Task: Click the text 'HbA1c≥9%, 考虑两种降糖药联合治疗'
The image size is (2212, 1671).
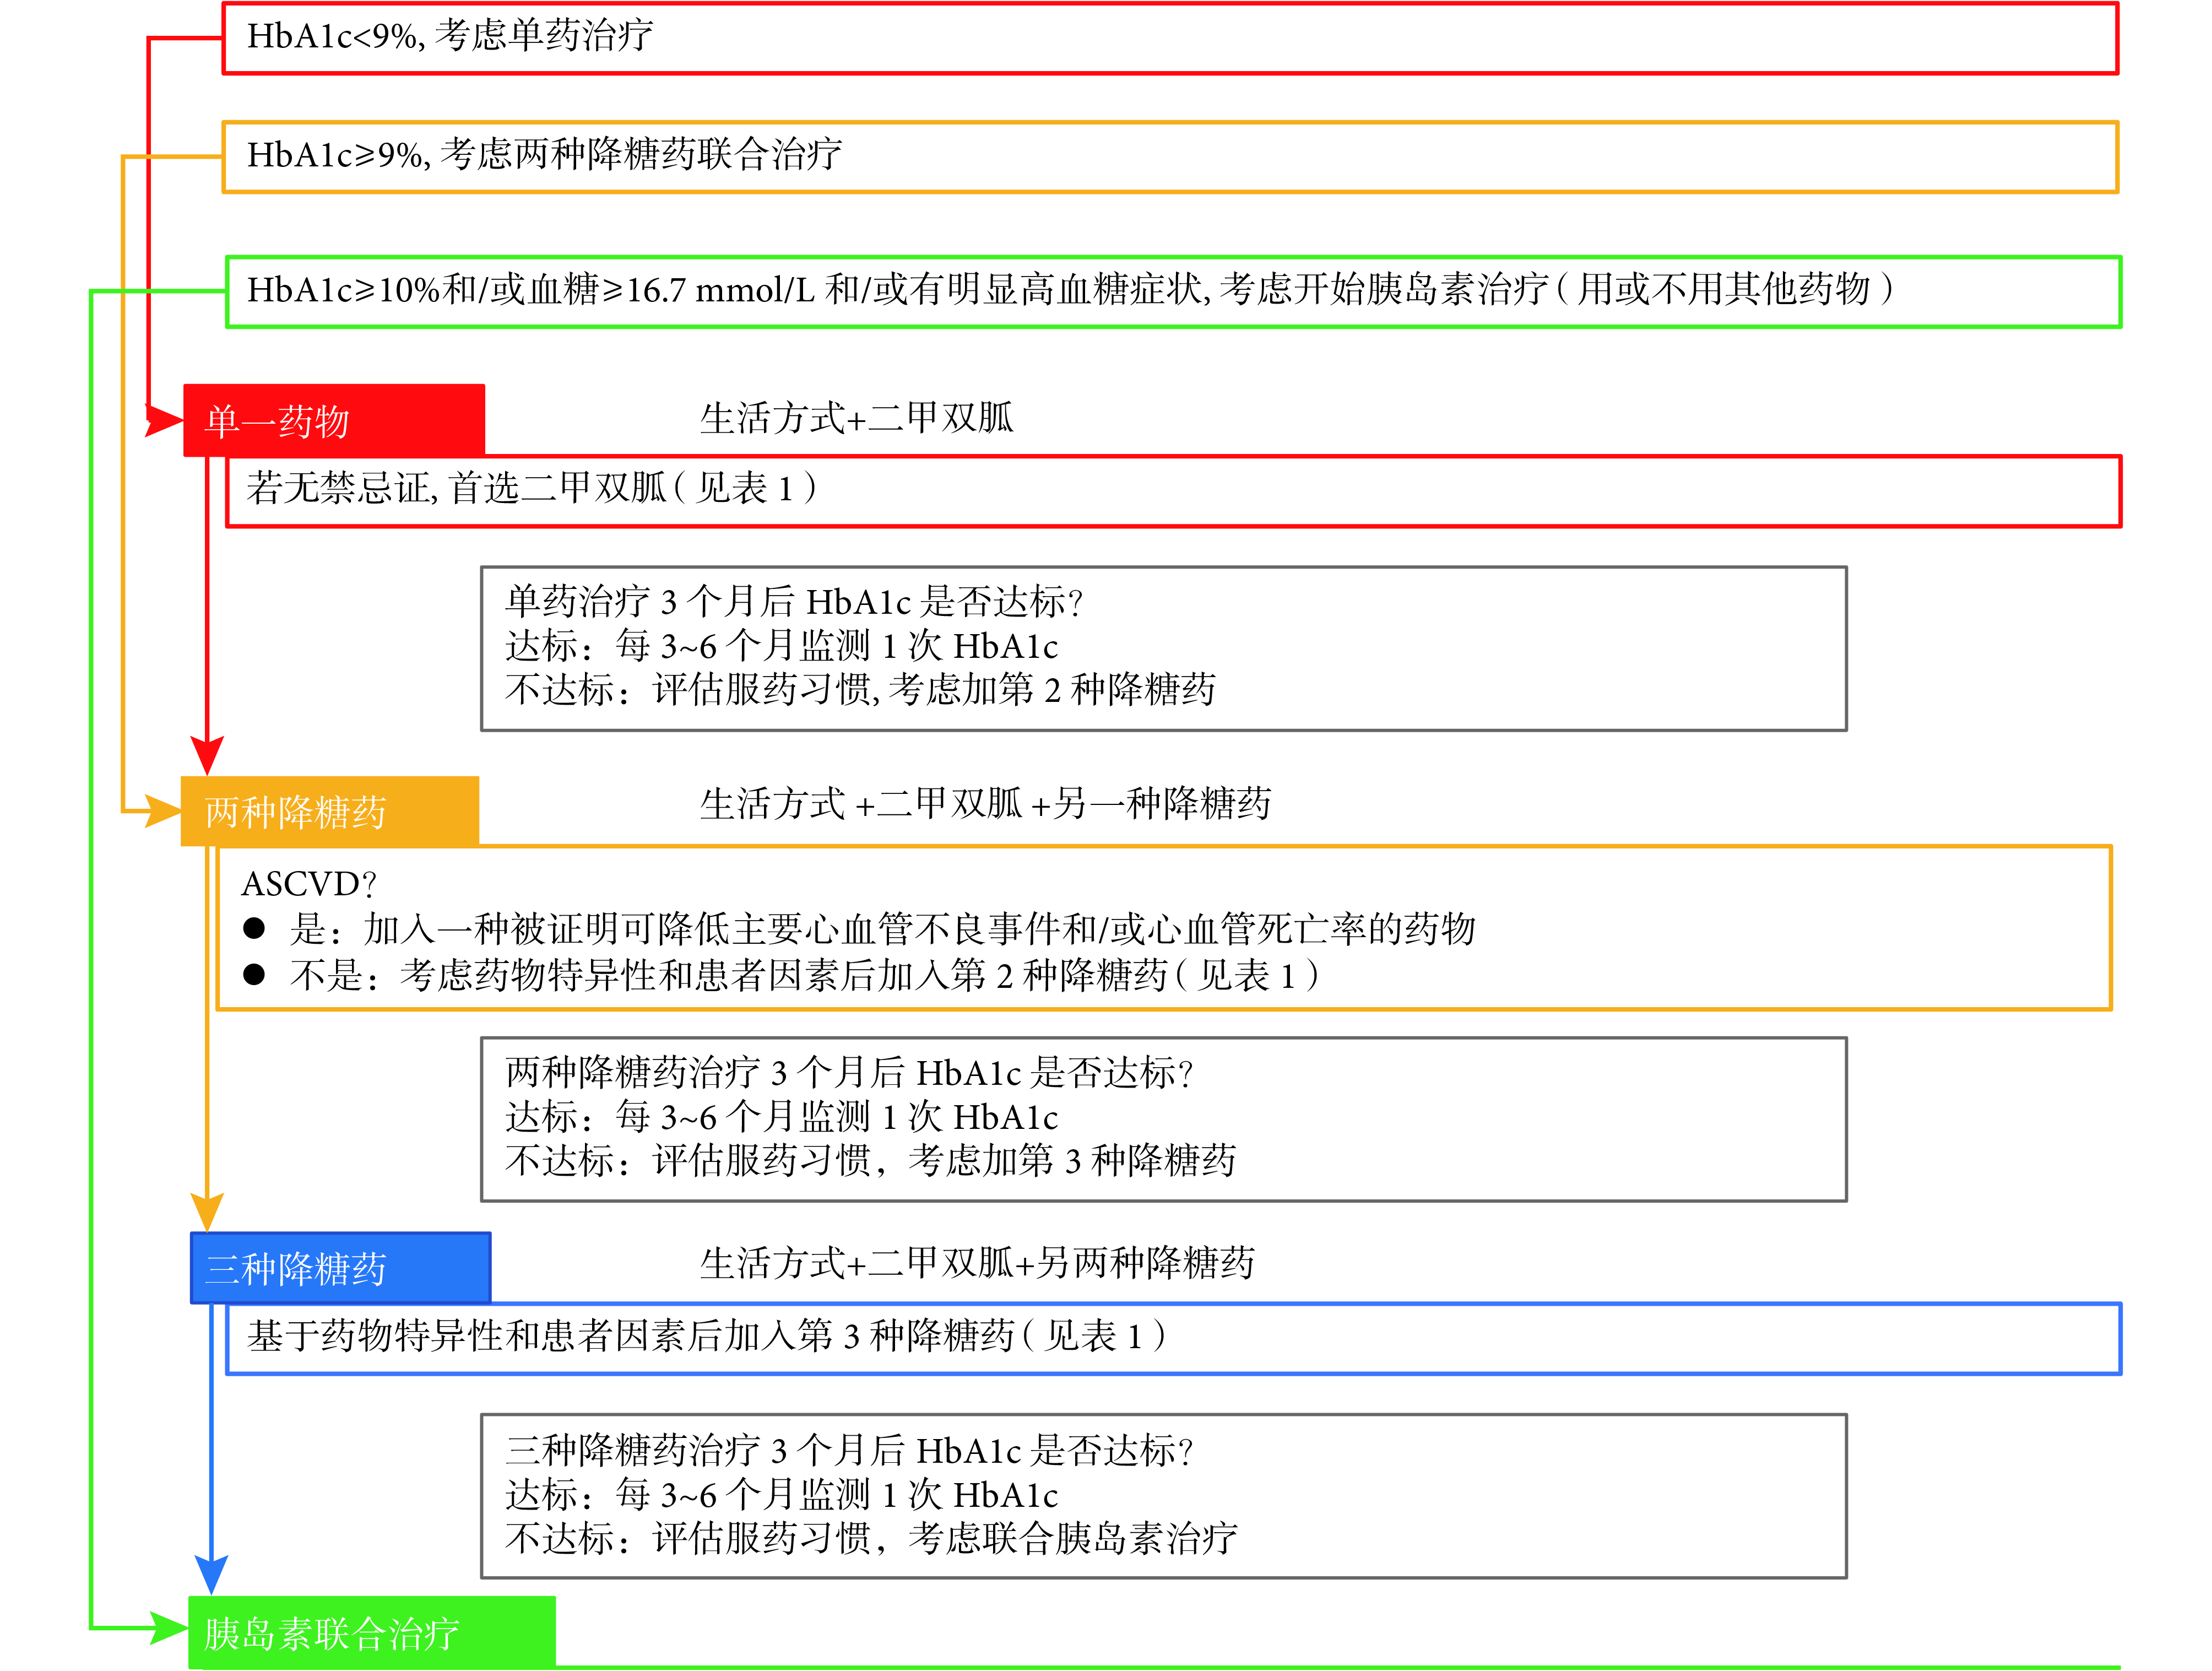Action: 544,155
